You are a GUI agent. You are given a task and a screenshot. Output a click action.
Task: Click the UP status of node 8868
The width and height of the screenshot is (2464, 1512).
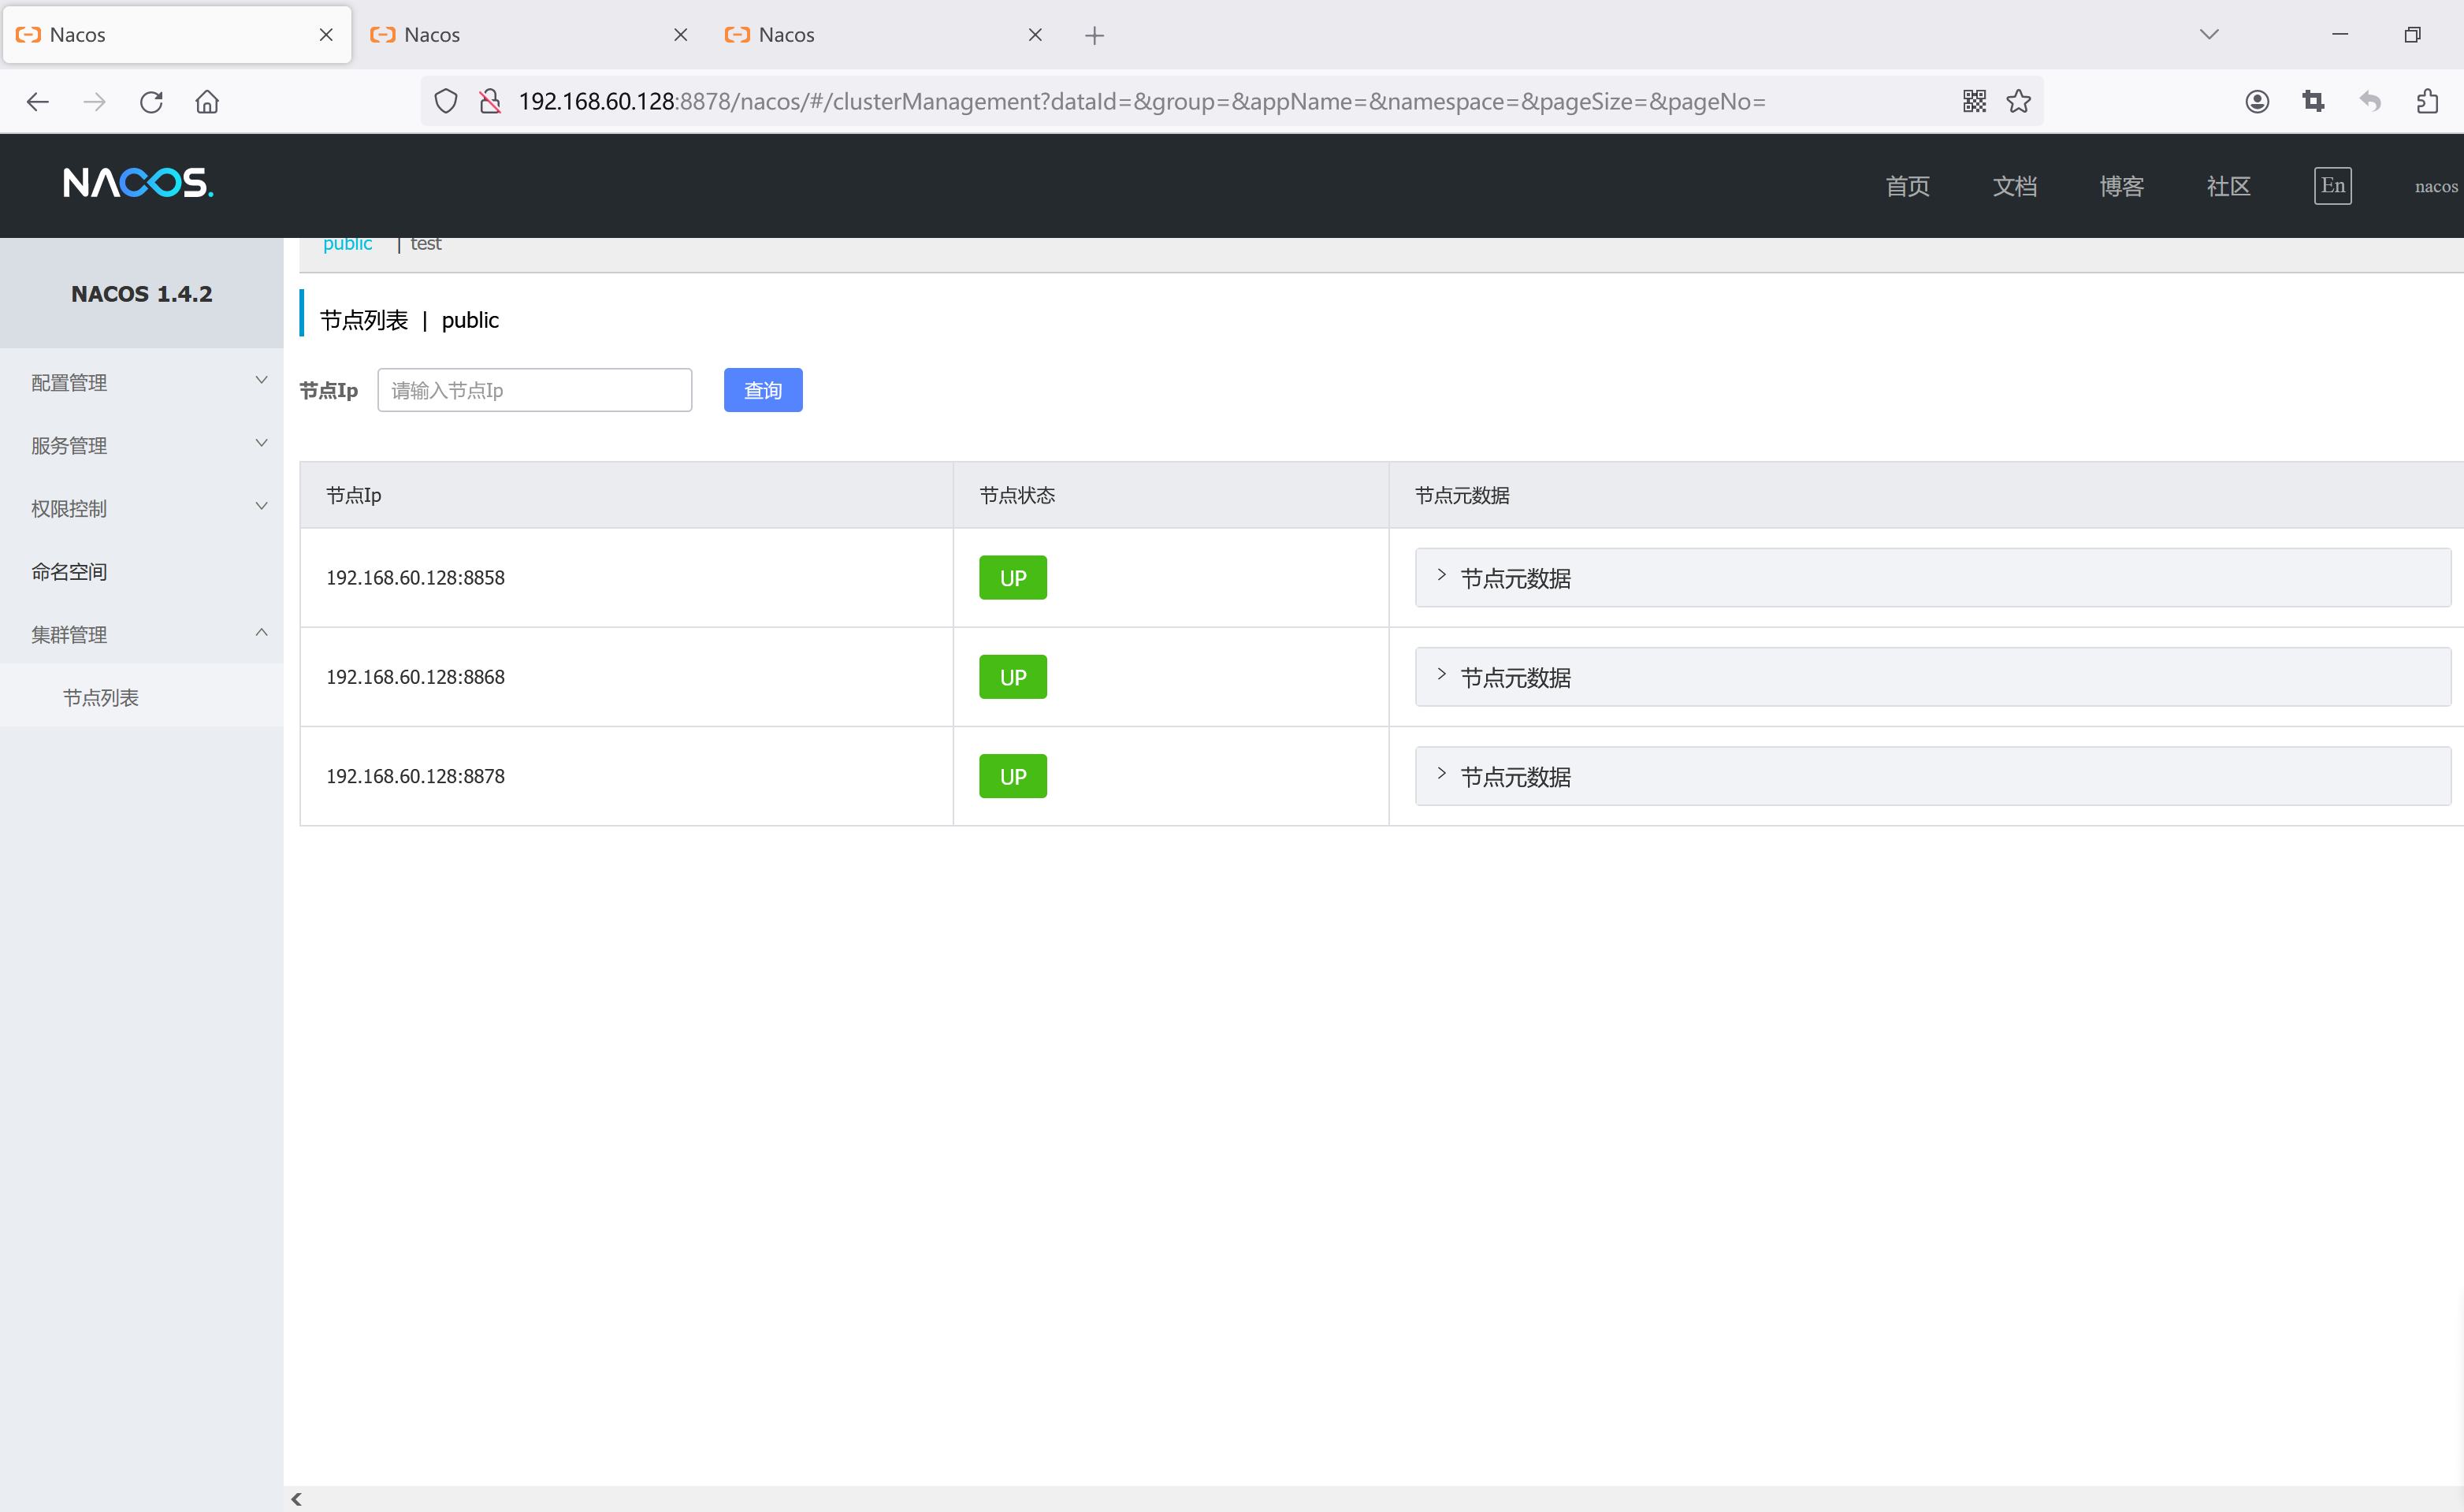(x=1013, y=678)
